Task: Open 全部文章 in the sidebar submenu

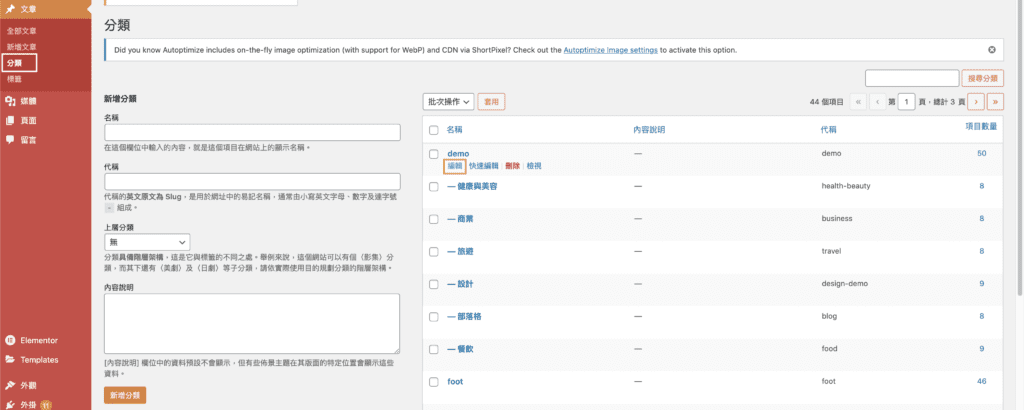Action: tap(22, 31)
